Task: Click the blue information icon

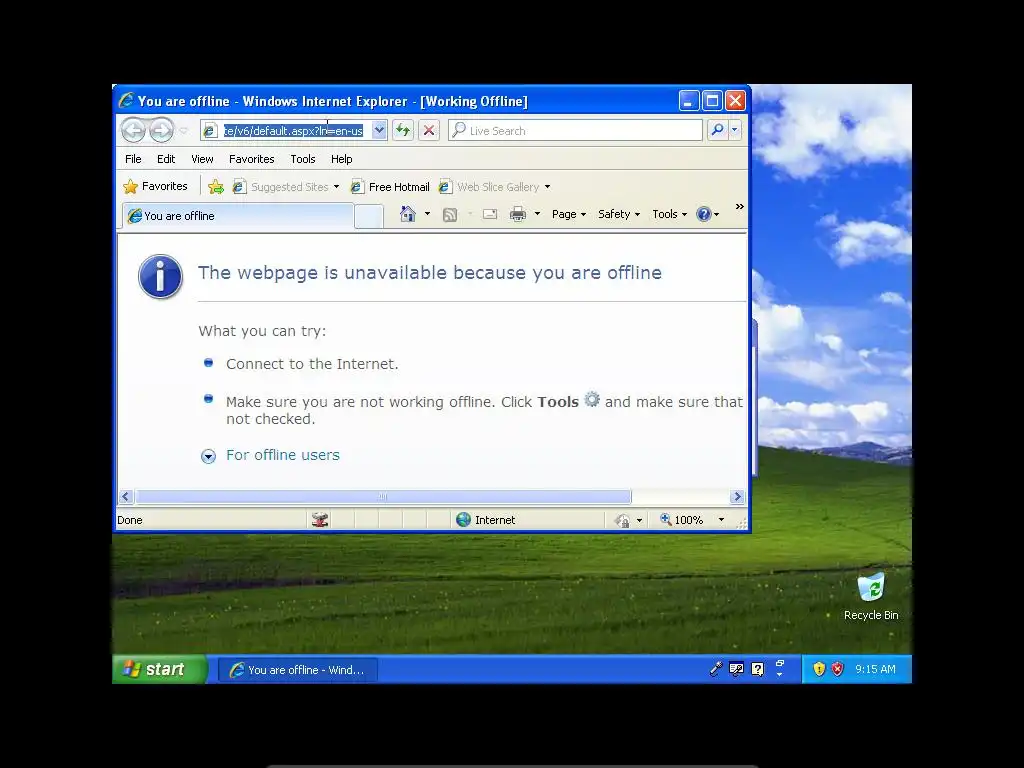Action: pos(160,276)
